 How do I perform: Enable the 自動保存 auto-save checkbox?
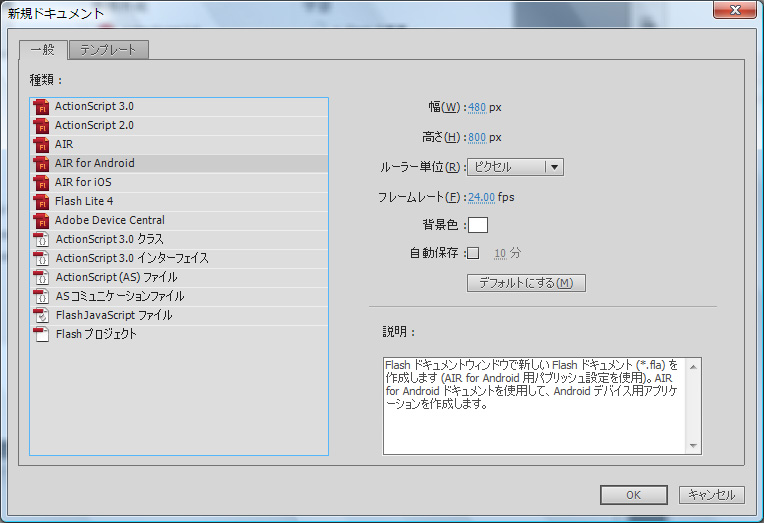(x=473, y=253)
